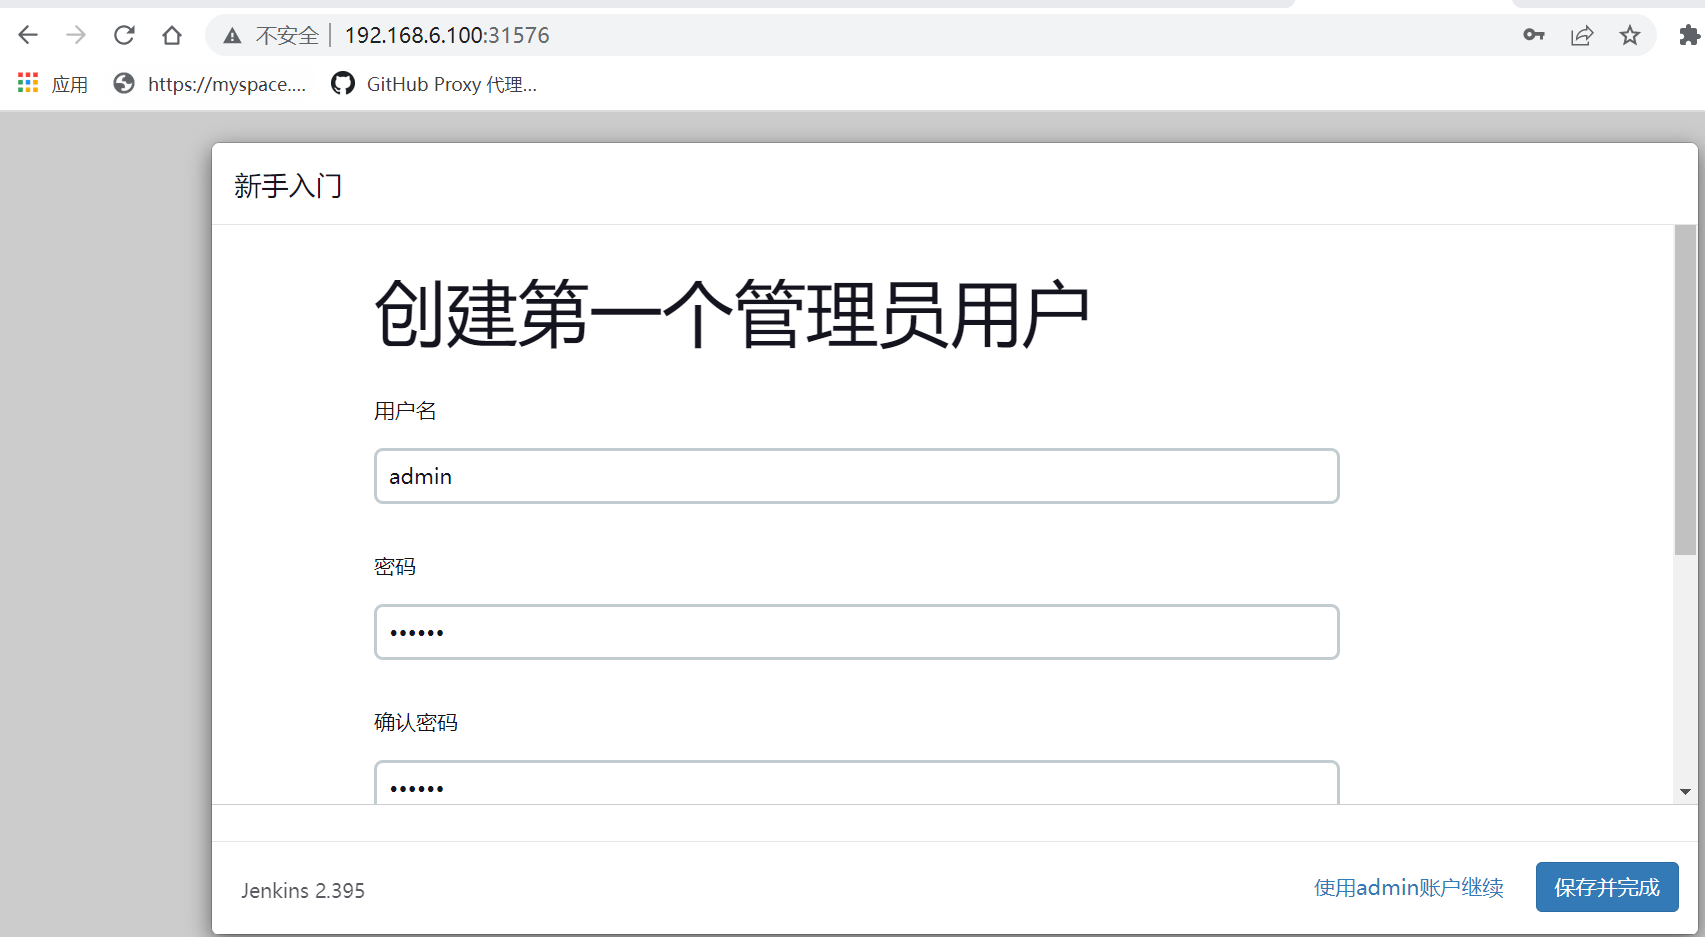Click the address bar URL 192.168.6.100:31576
Image resolution: width=1705 pixels, height=937 pixels.
pyautogui.click(x=447, y=35)
